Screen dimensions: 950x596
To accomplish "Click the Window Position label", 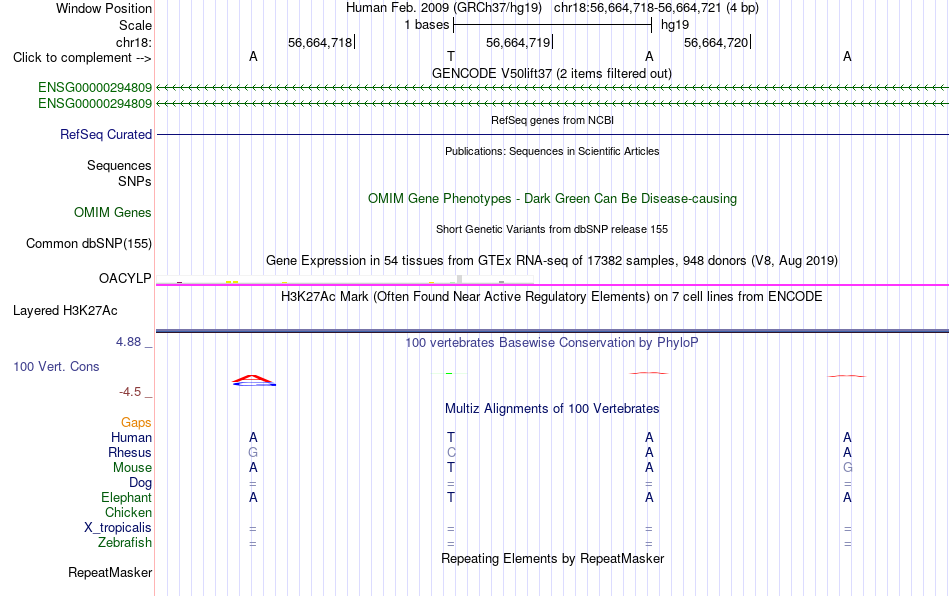I will pyautogui.click(x=104, y=8).
